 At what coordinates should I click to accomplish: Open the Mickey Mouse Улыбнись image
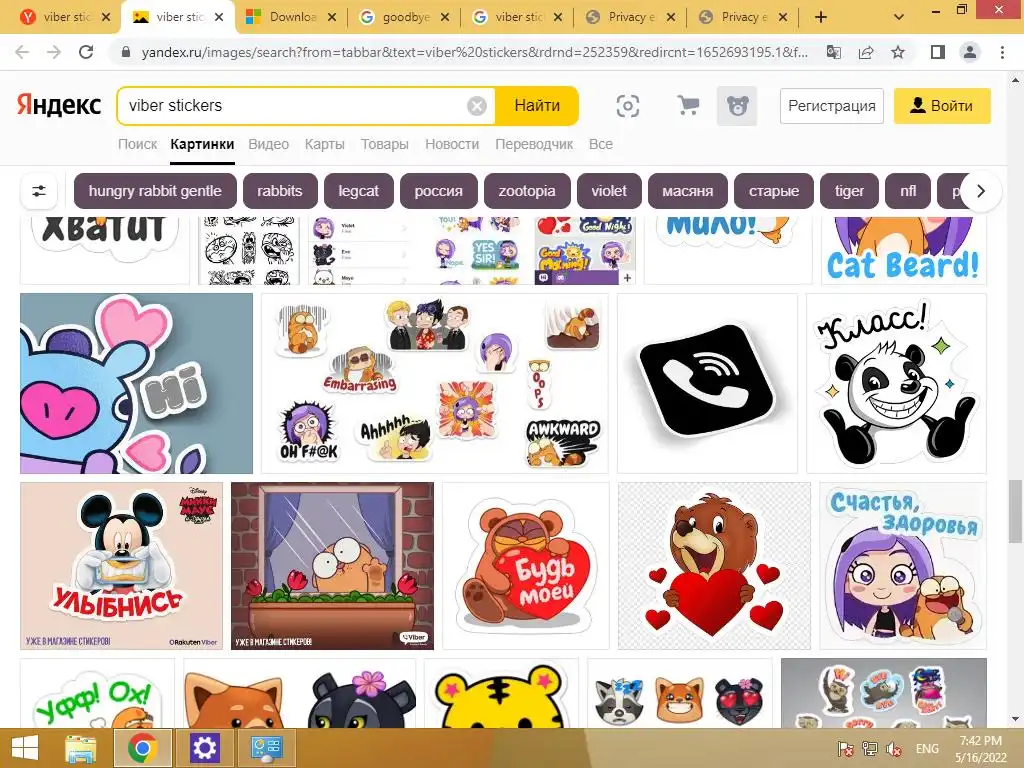coord(121,566)
